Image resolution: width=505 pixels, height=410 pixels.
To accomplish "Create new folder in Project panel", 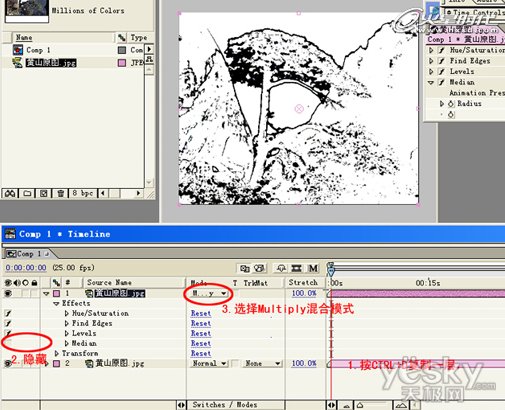I will tap(27, 193).
